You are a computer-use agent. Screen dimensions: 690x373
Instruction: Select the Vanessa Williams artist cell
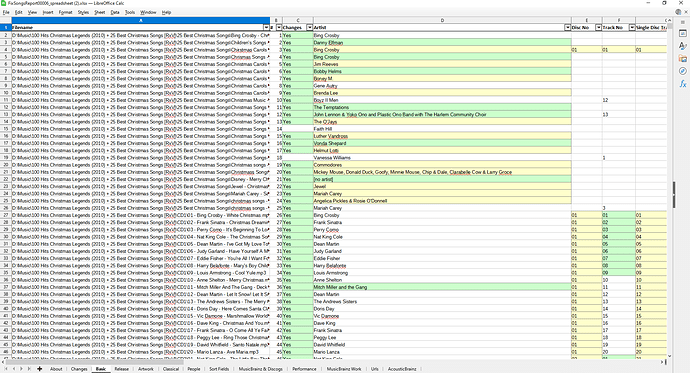[442, 157]
